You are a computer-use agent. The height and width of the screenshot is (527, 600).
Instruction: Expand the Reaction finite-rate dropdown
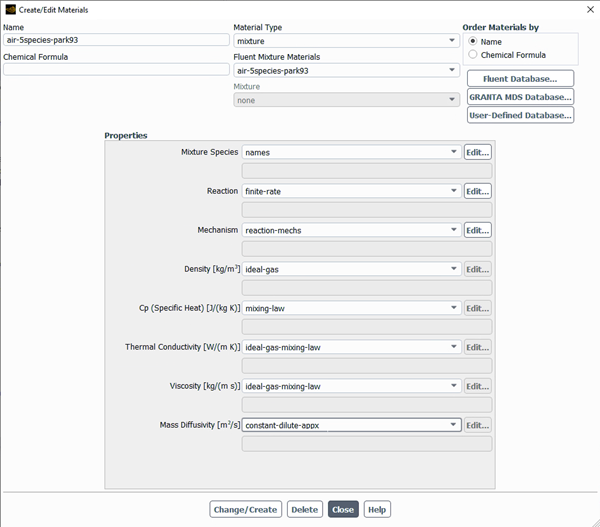(351, 191)
